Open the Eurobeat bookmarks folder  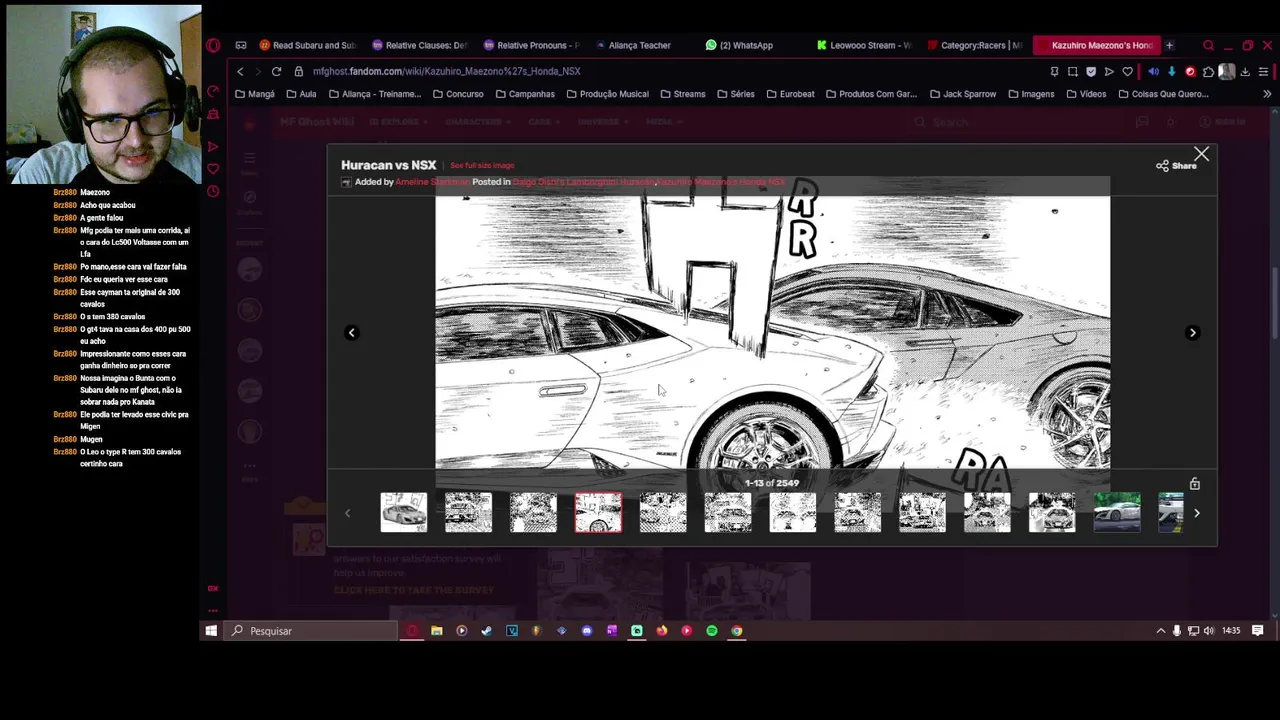(789, 94)
